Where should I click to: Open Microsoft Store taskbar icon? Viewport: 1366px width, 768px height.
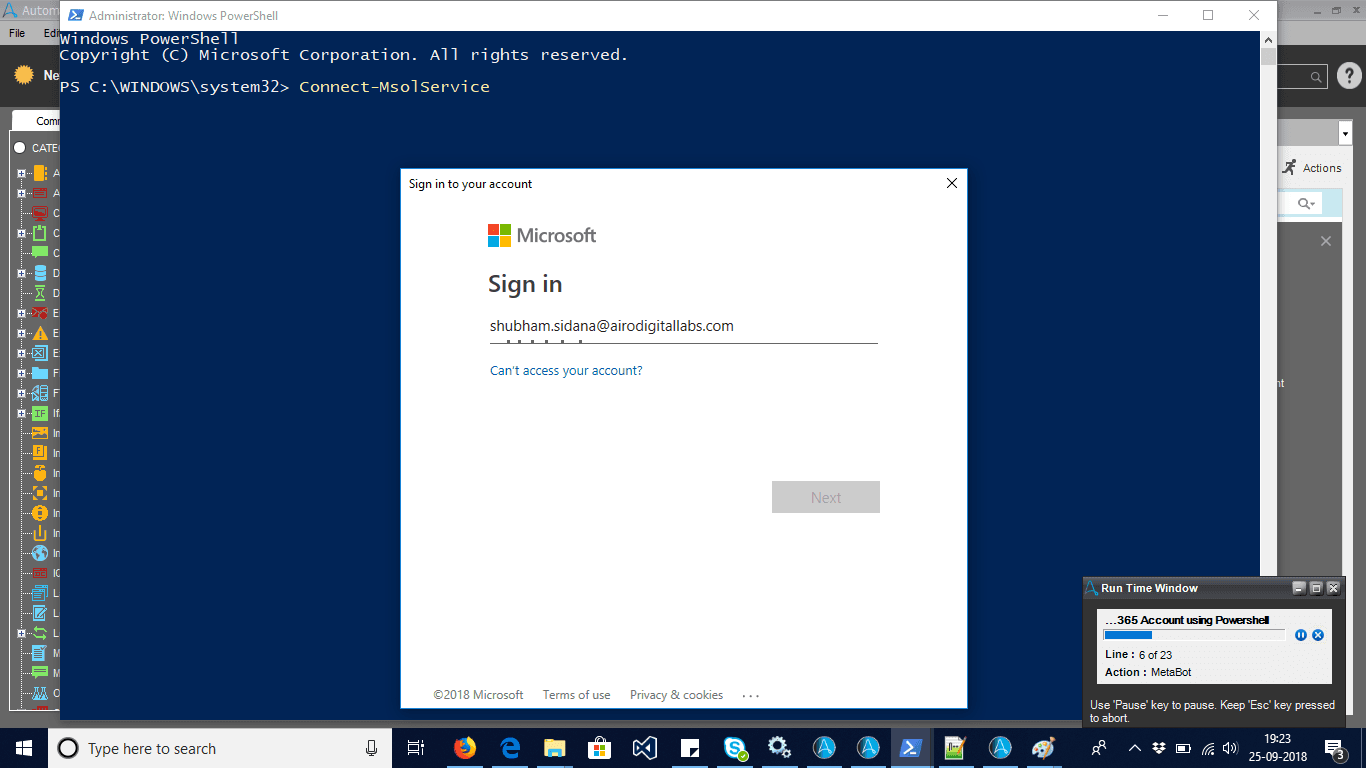click(x=600, y=748)
